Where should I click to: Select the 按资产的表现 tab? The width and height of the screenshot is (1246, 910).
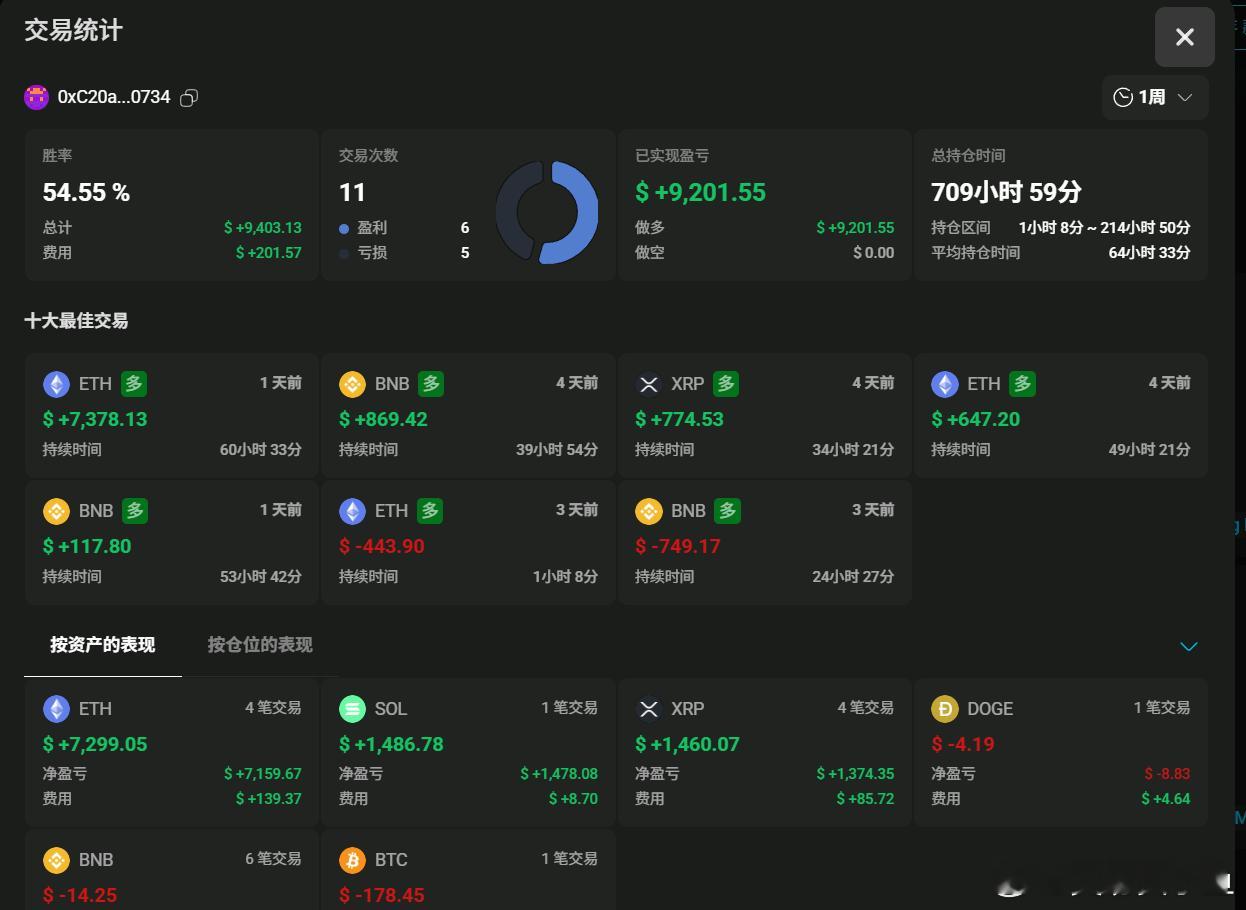tap(103, 645)
